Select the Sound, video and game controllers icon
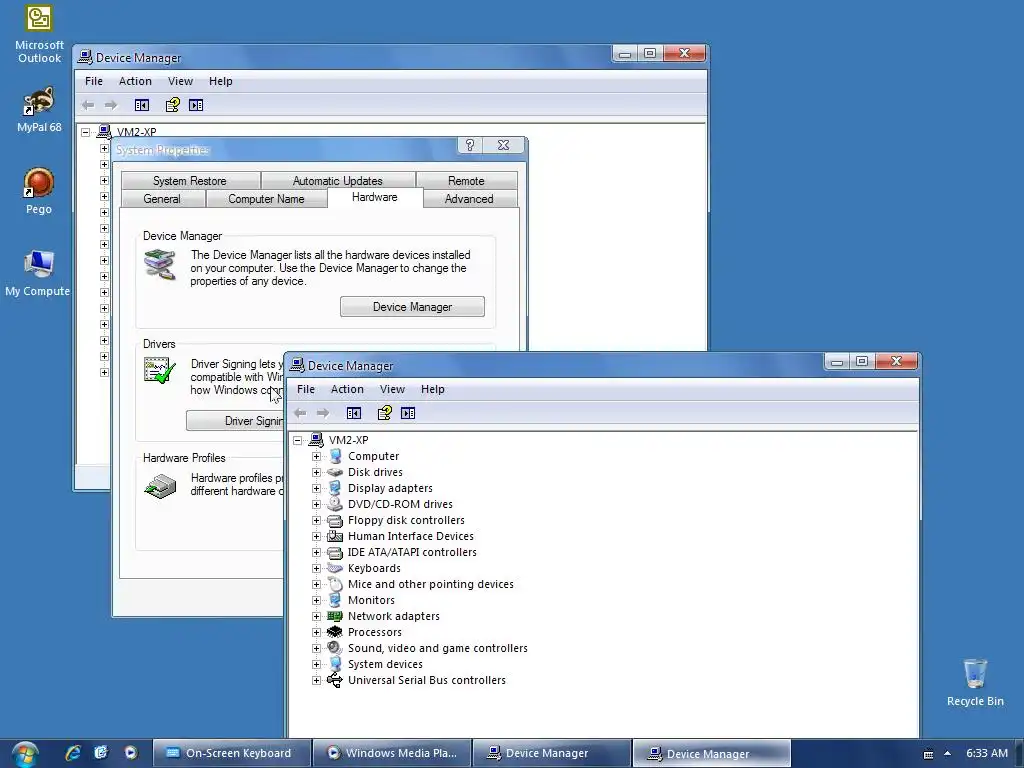The width and height of the screenshot is (1024, 768). (x=335, y=648)
